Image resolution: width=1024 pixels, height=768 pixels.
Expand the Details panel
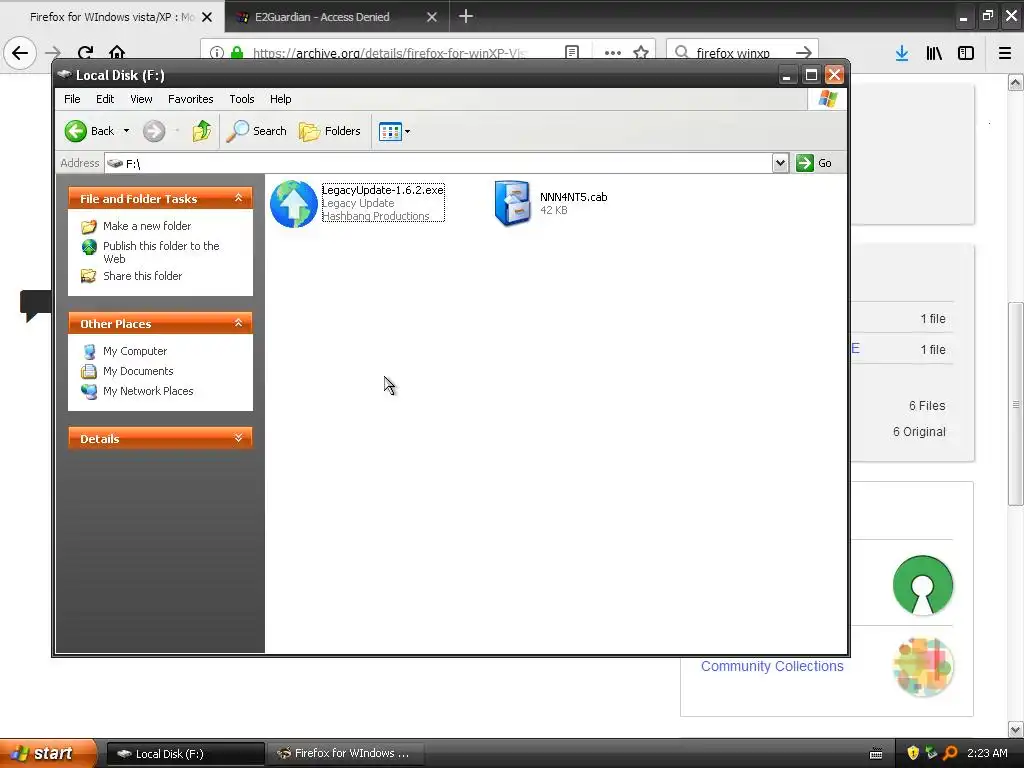(x=238, y=438)
